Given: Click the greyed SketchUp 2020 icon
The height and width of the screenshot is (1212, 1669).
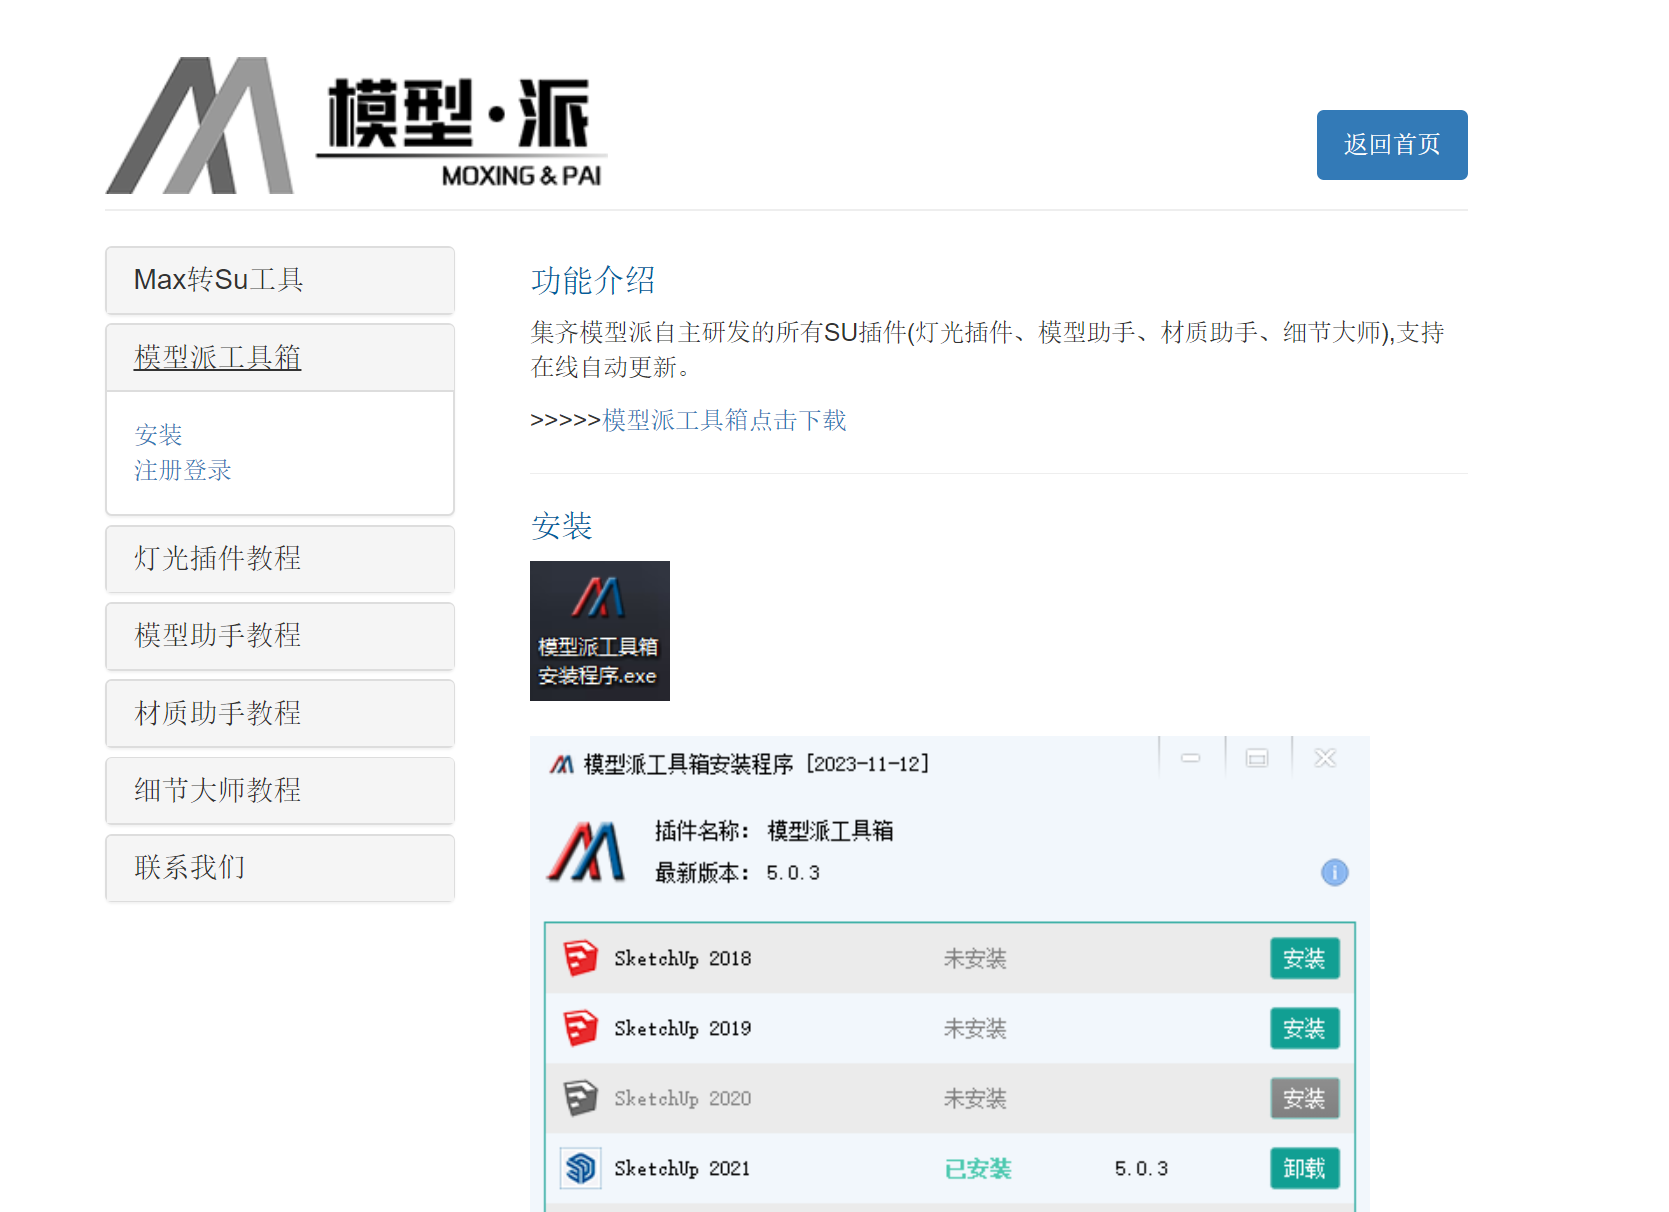Looking at the screenshot, I should point(580,1098).
